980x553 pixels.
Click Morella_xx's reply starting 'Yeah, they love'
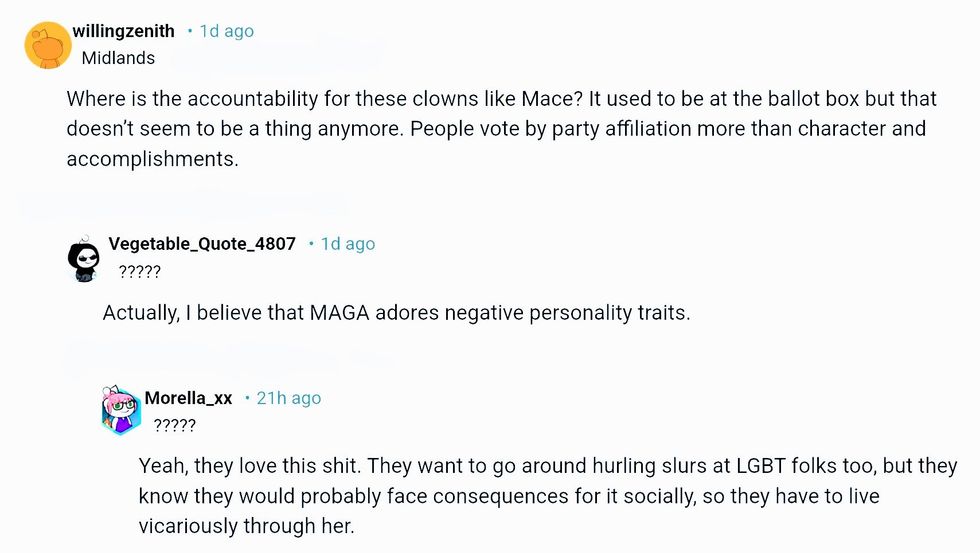[x=547, y=495]
